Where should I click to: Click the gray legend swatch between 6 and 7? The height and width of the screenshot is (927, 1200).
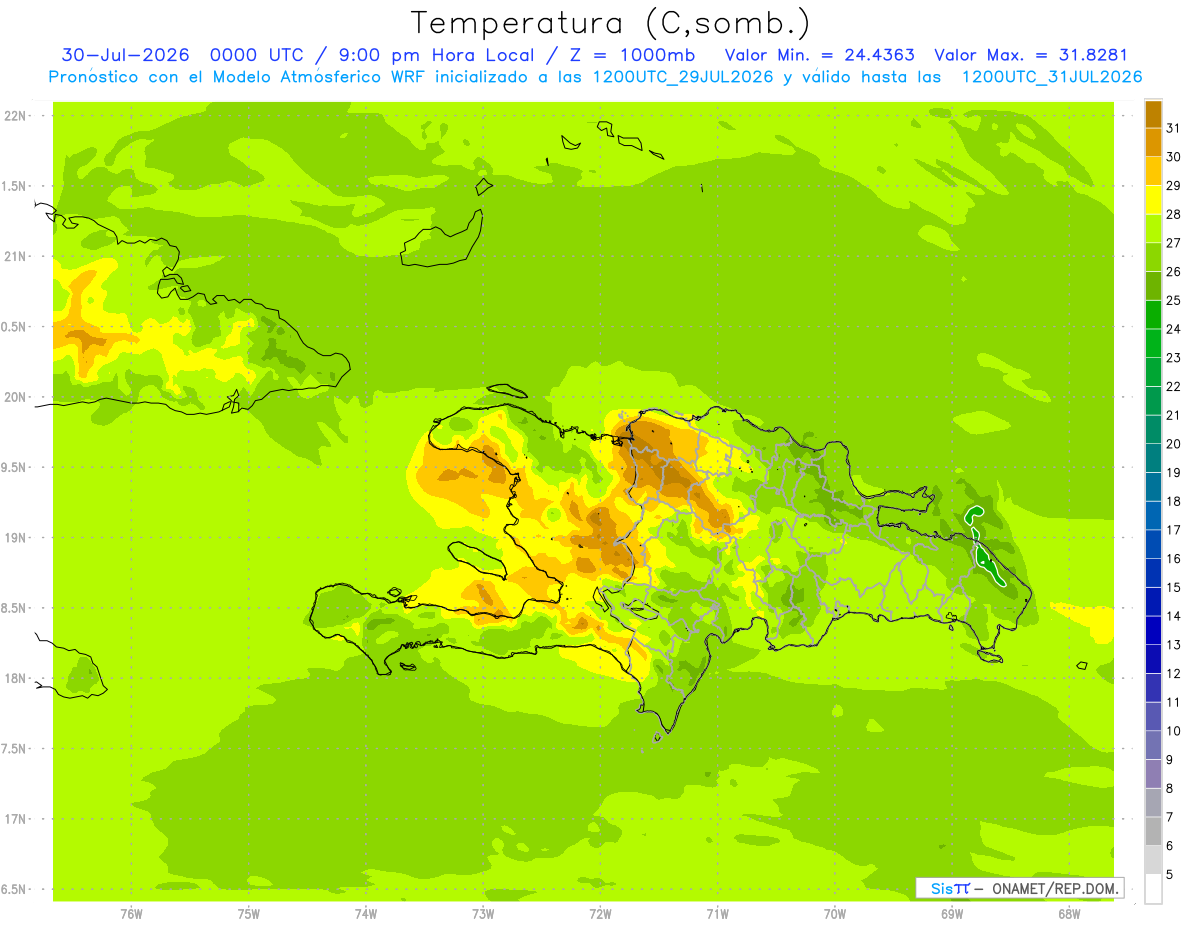click(x=1153, y=831)
